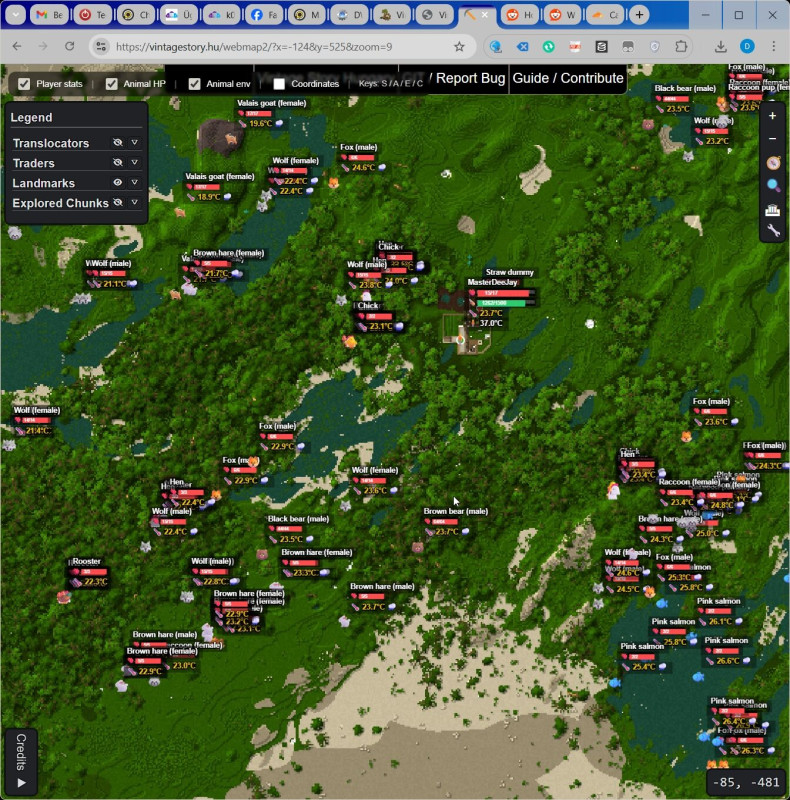The height and width of the screenshot is (800, 790).
Task: Click the Legend panel header
Action: [31, 117]
